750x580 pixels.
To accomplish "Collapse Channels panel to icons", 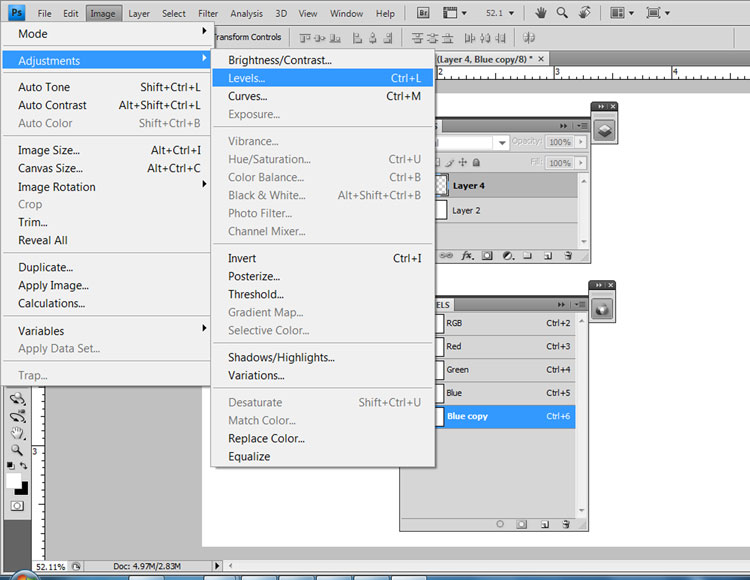I will coord(561,305).
